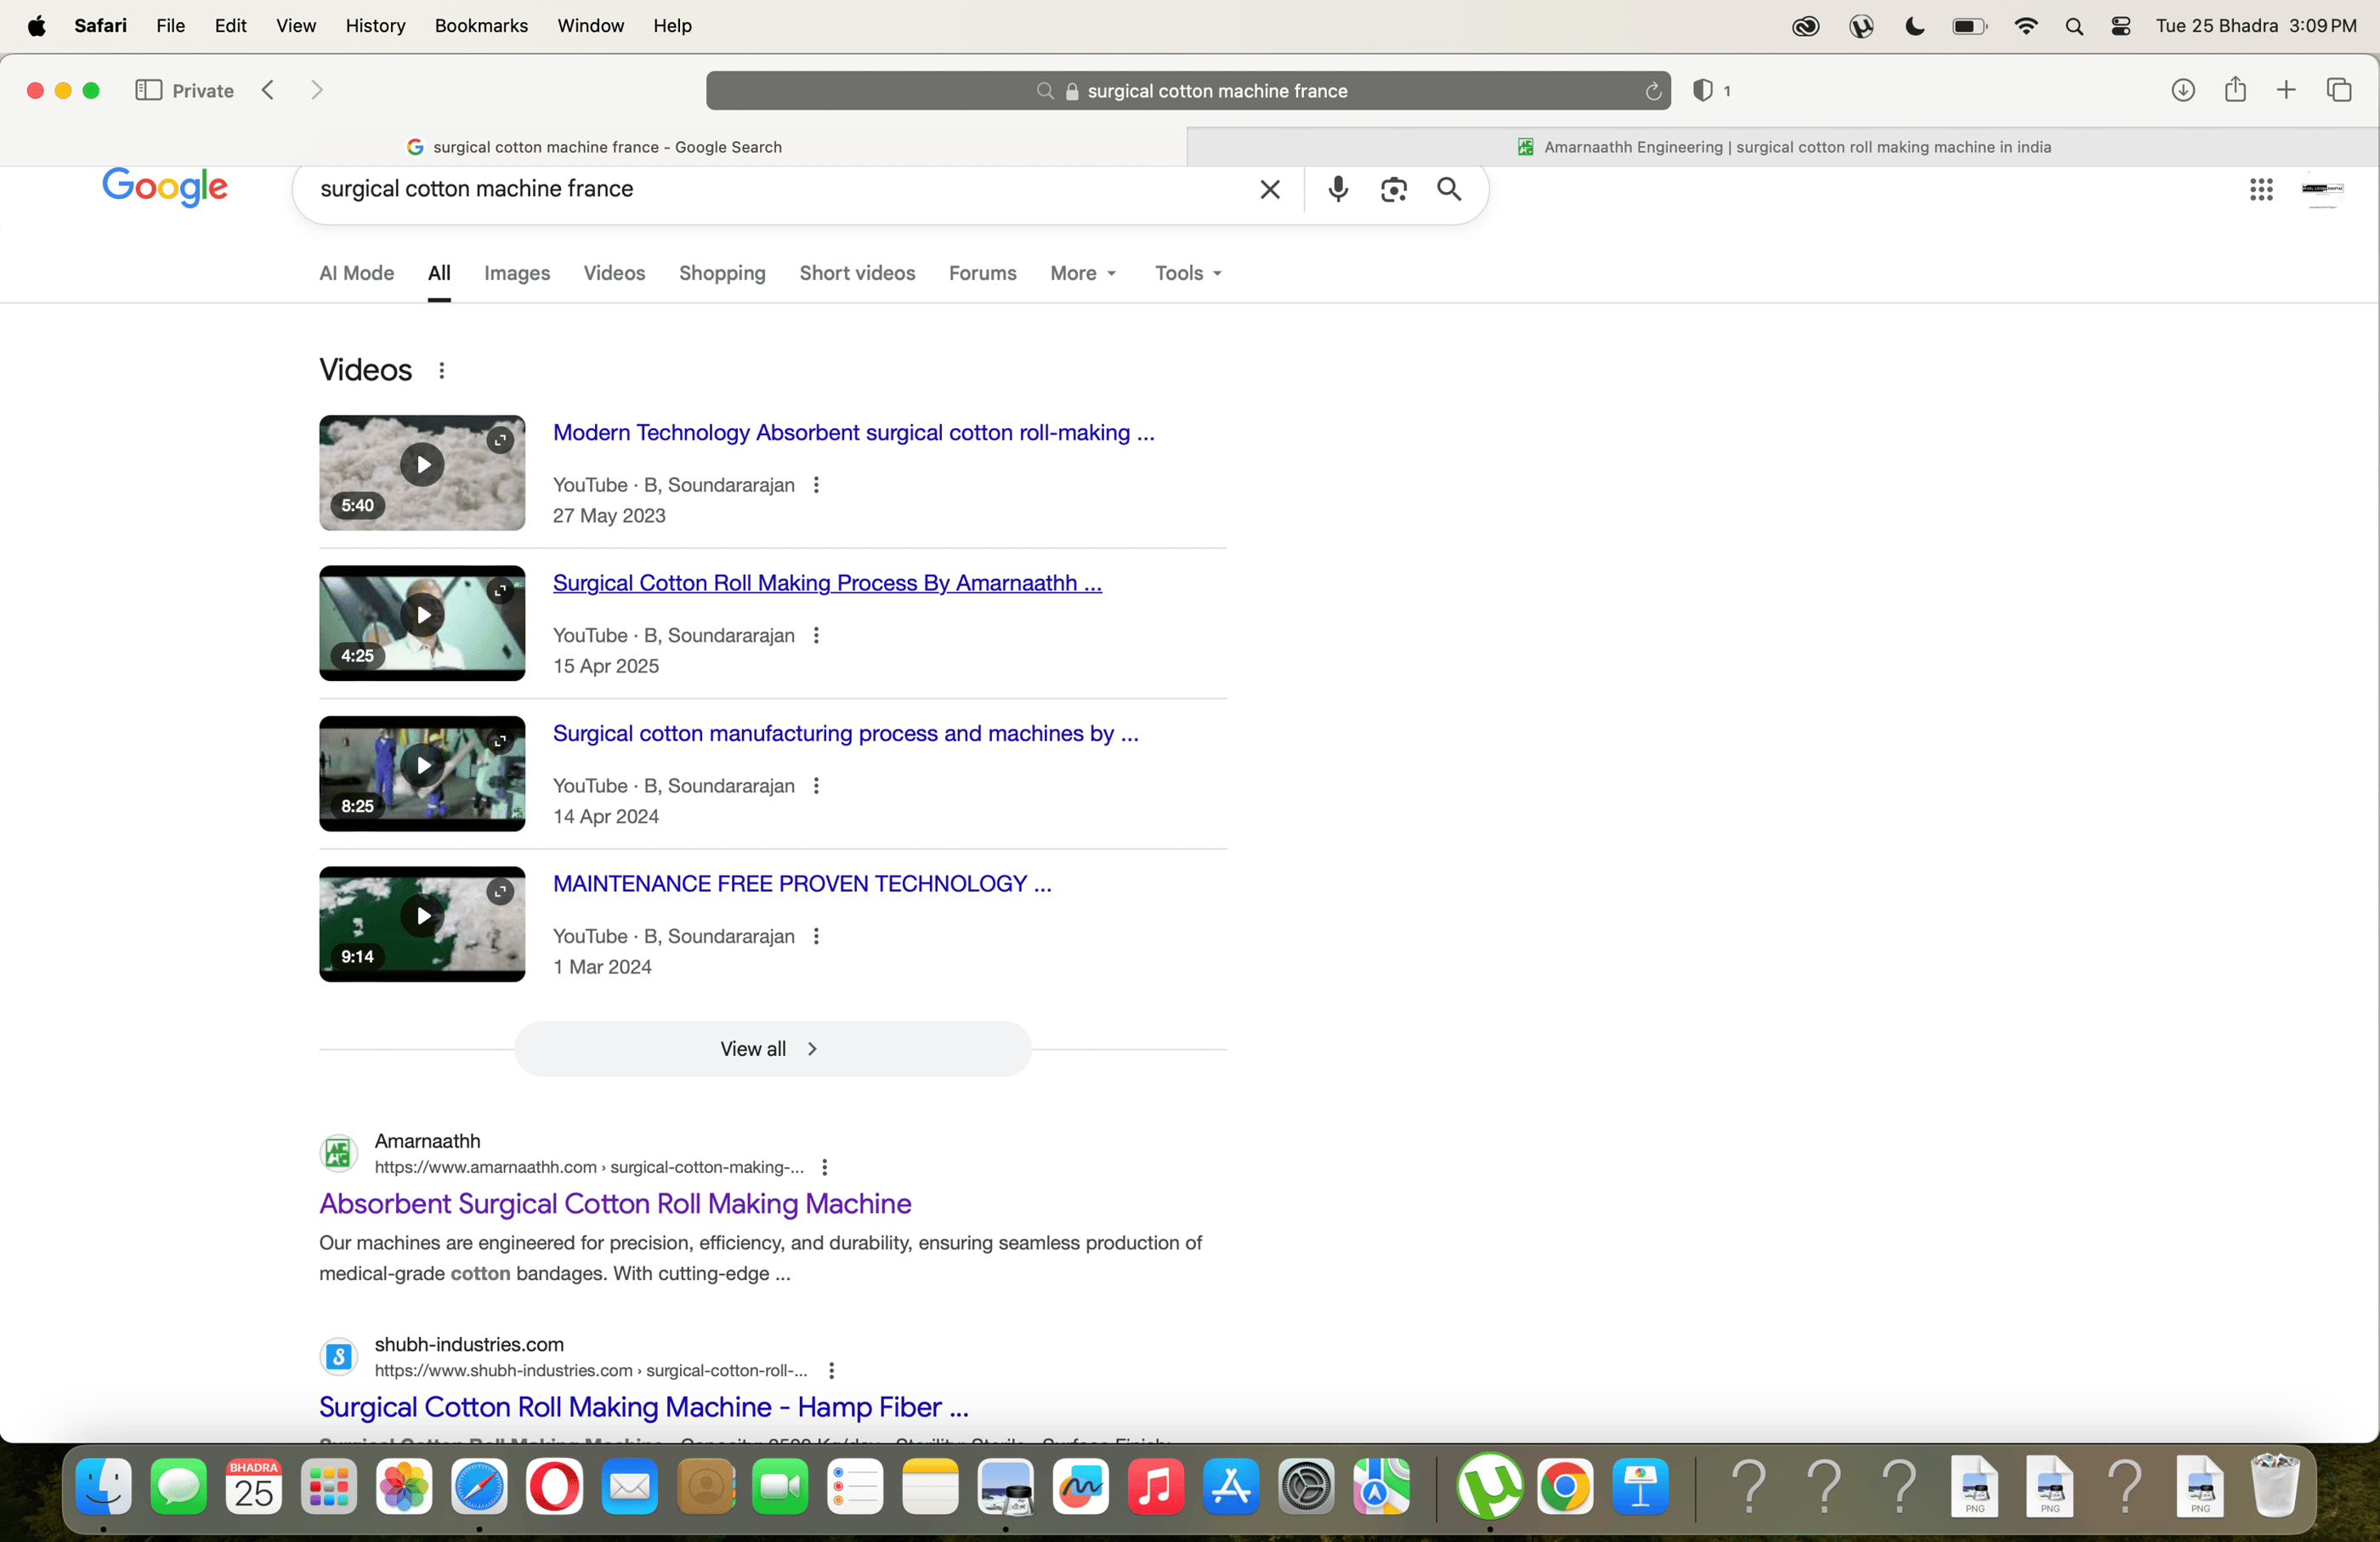The image size is (2380, 1542).
Task: Open the Absorbent Surgical Cotton Roll Making Machine link
Action: point(615,1204)
